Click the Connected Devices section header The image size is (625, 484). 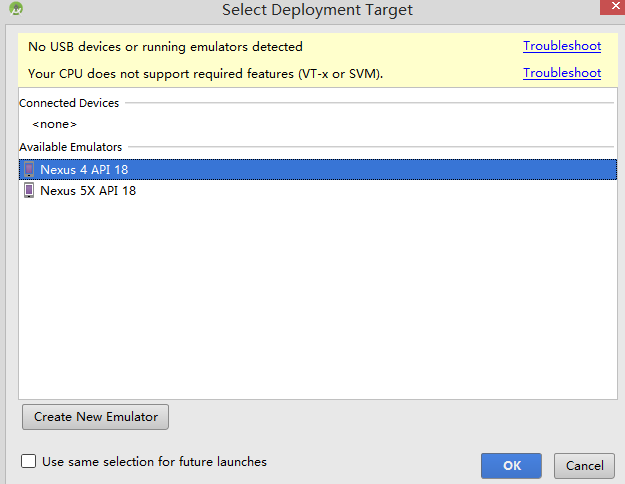coord(69,103)
